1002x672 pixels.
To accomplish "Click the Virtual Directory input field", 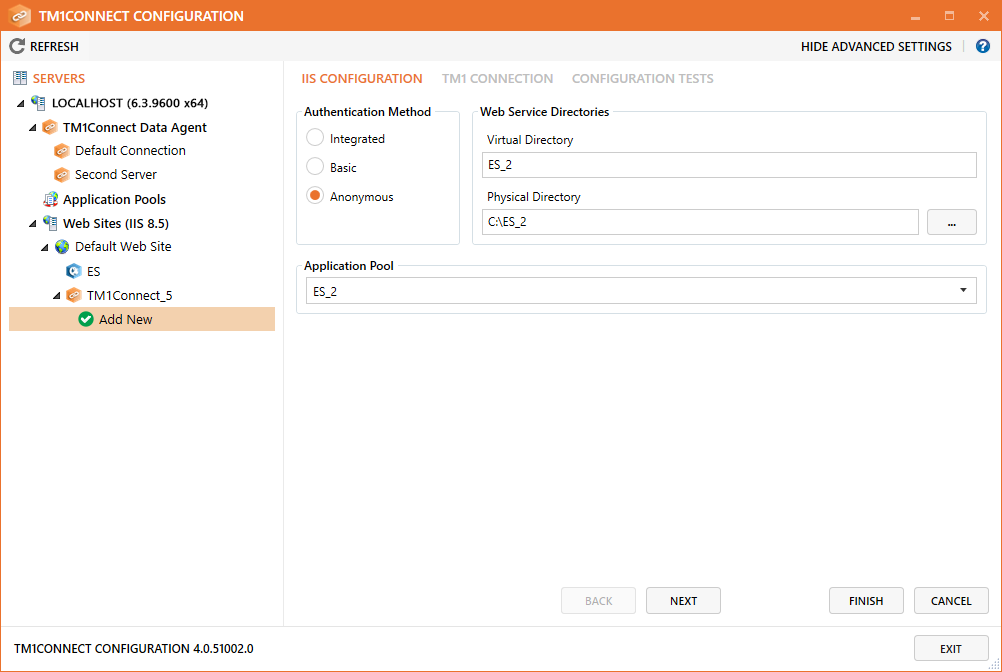I will [x=729, y=165].
